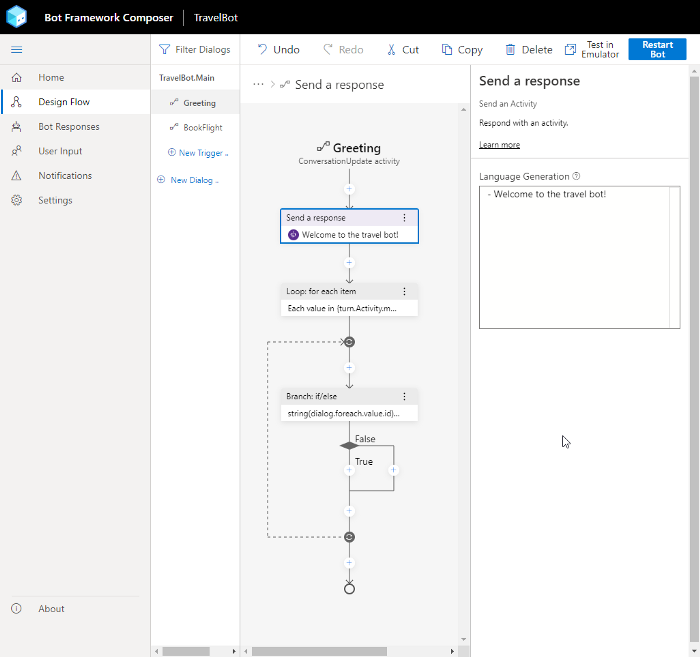Click the dialog list horizontal scrollbar thumb
Screen dimensions: 700x657
tap(186, 652)
